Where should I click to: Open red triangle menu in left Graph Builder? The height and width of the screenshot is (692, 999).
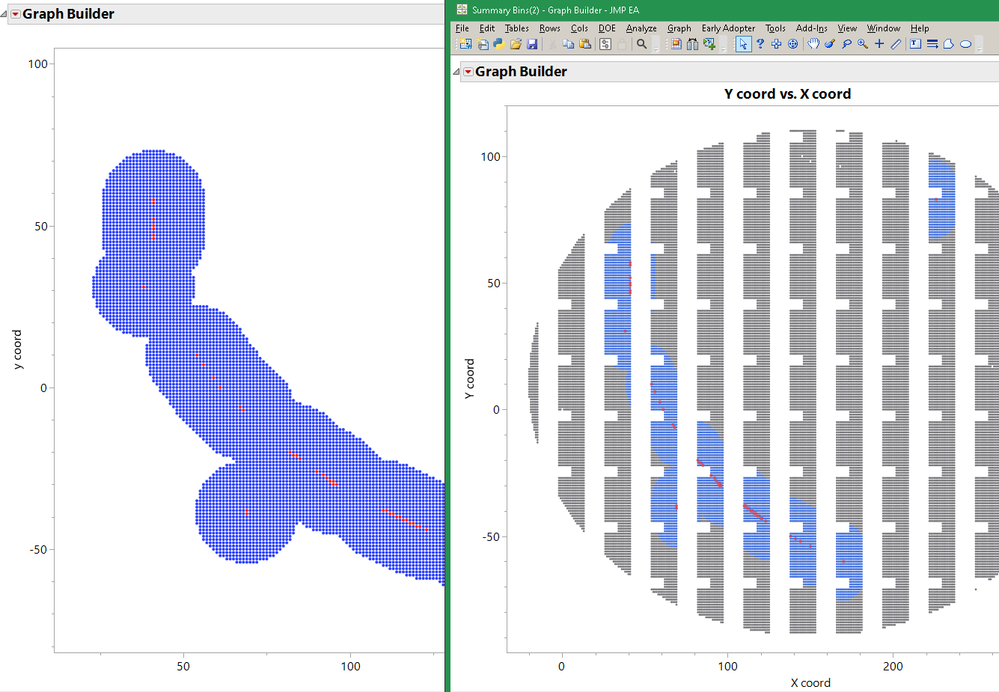tap(16, 14)
